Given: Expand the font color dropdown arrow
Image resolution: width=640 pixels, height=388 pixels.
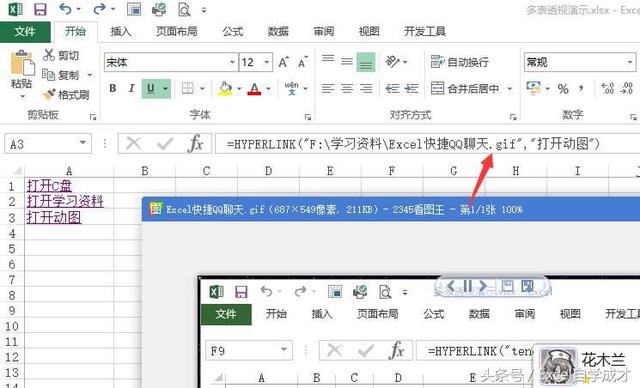Looking at the screenshot, I should (268, 88).
